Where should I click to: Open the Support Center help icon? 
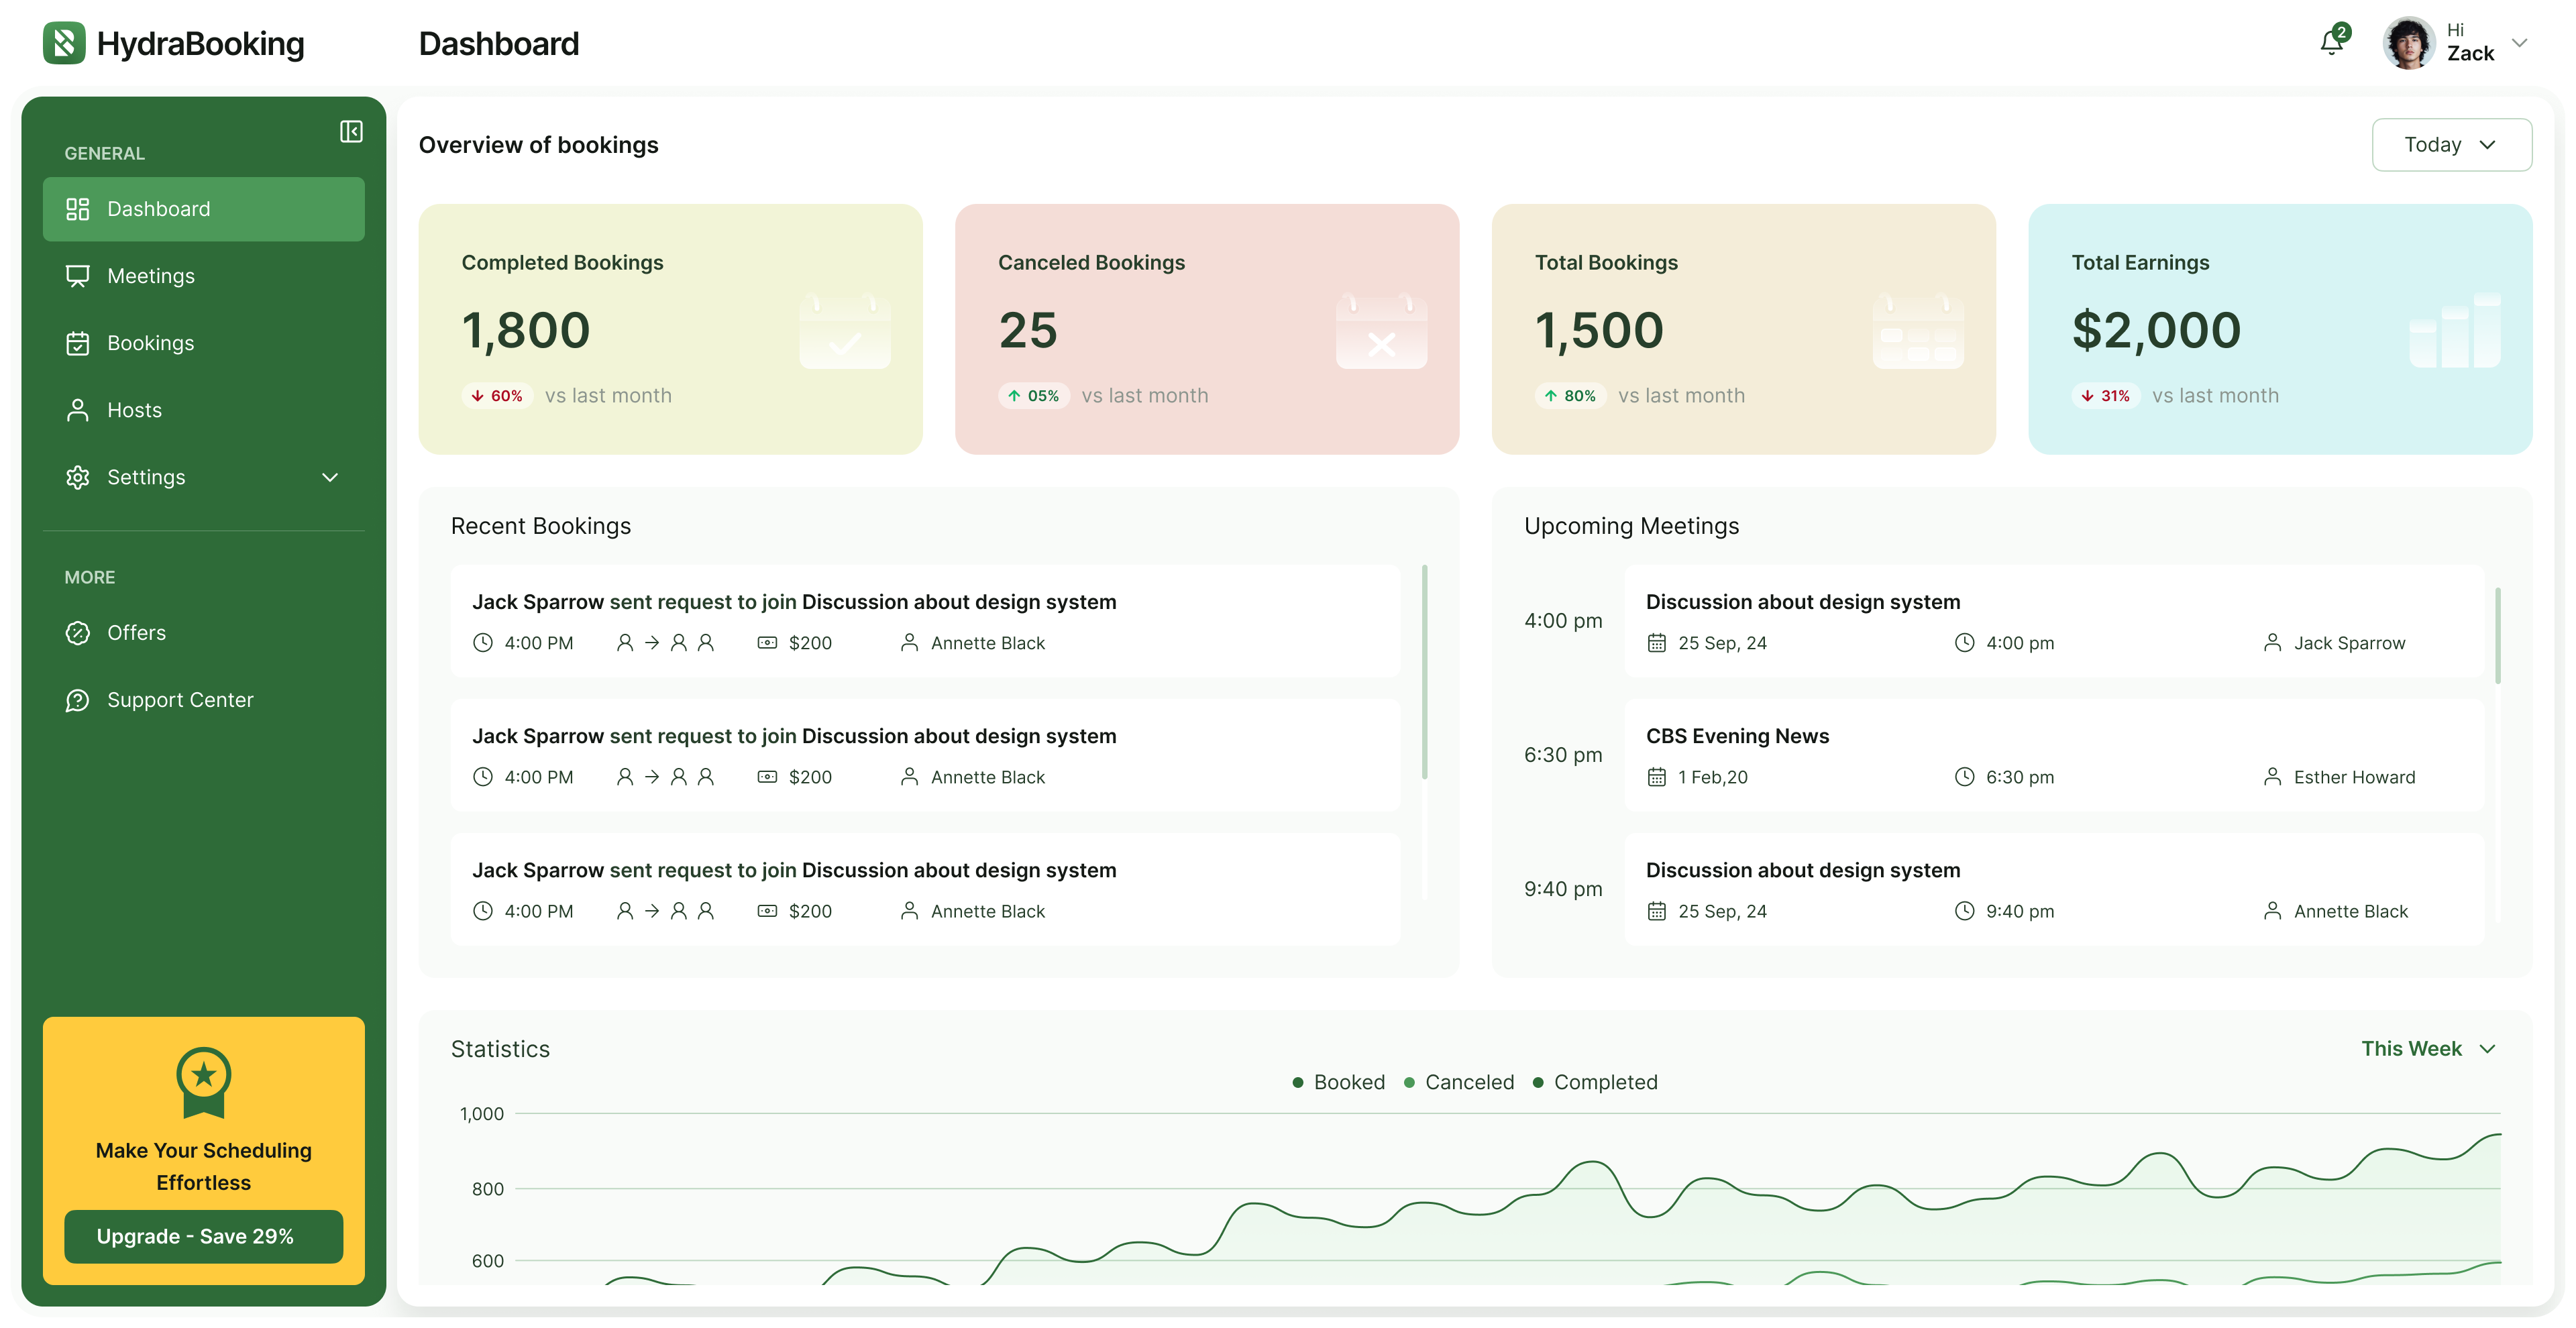pos(78,700)
